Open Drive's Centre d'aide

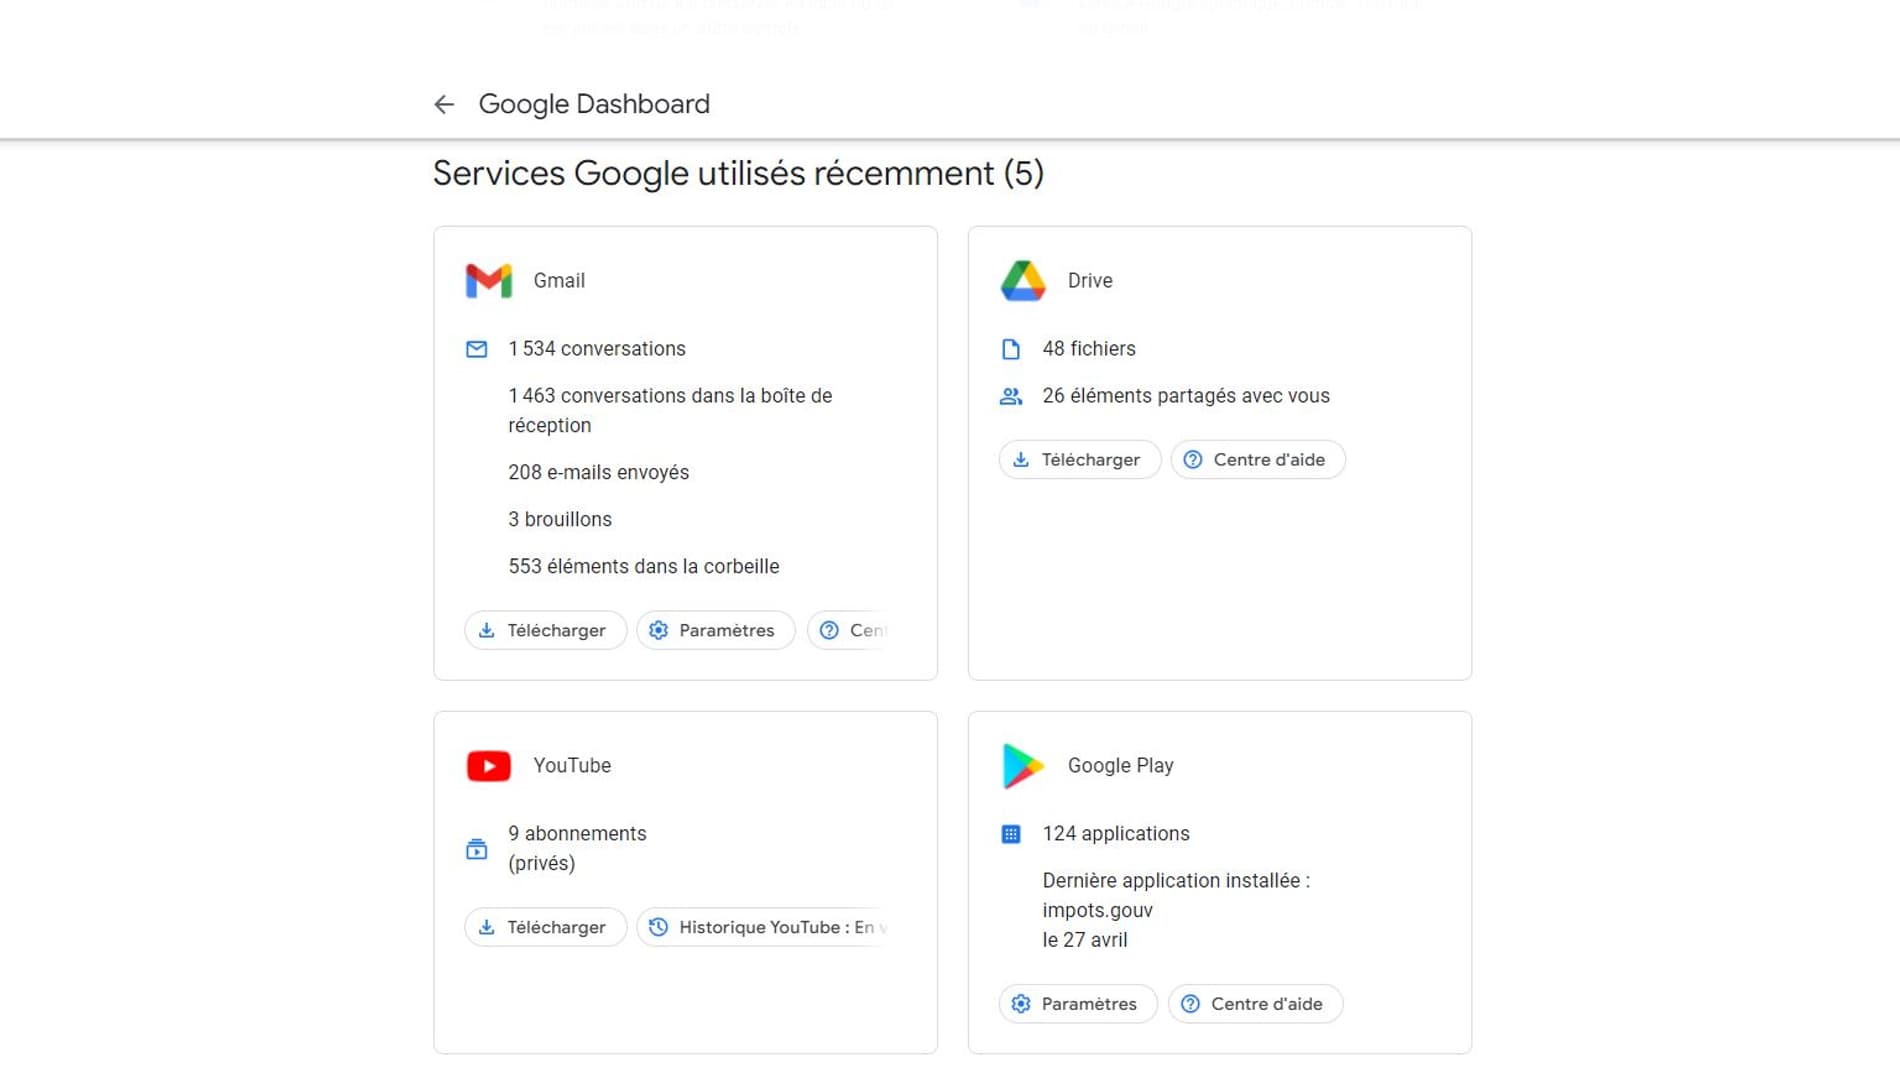[1257, 459]
